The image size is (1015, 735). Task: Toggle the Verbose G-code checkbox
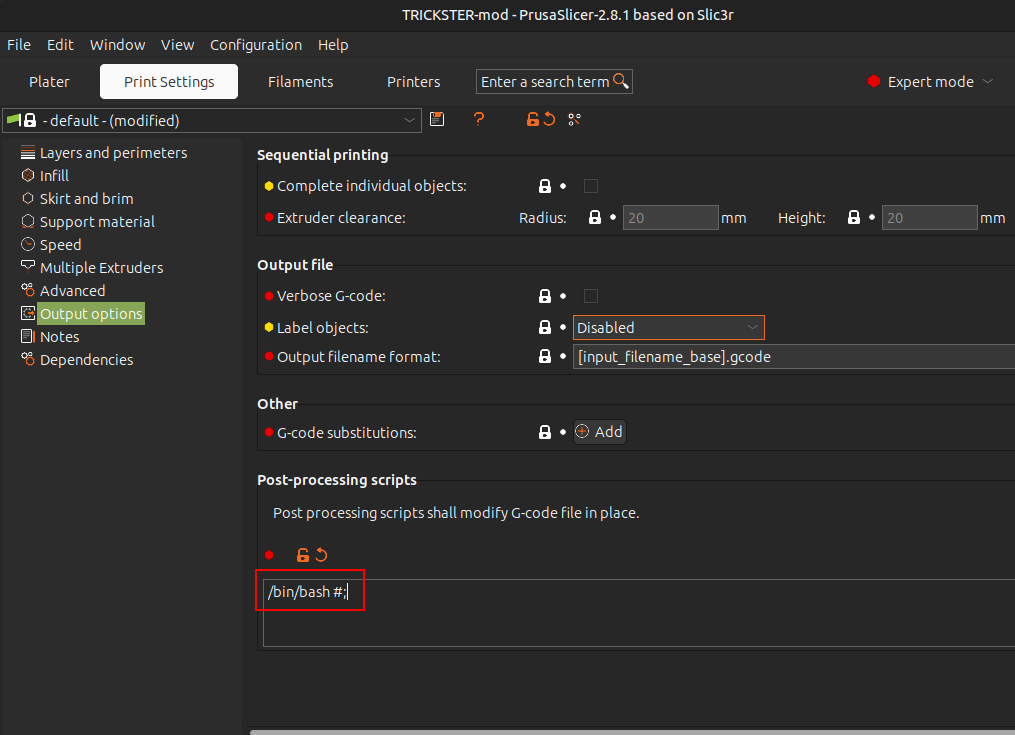pos(591,296)
